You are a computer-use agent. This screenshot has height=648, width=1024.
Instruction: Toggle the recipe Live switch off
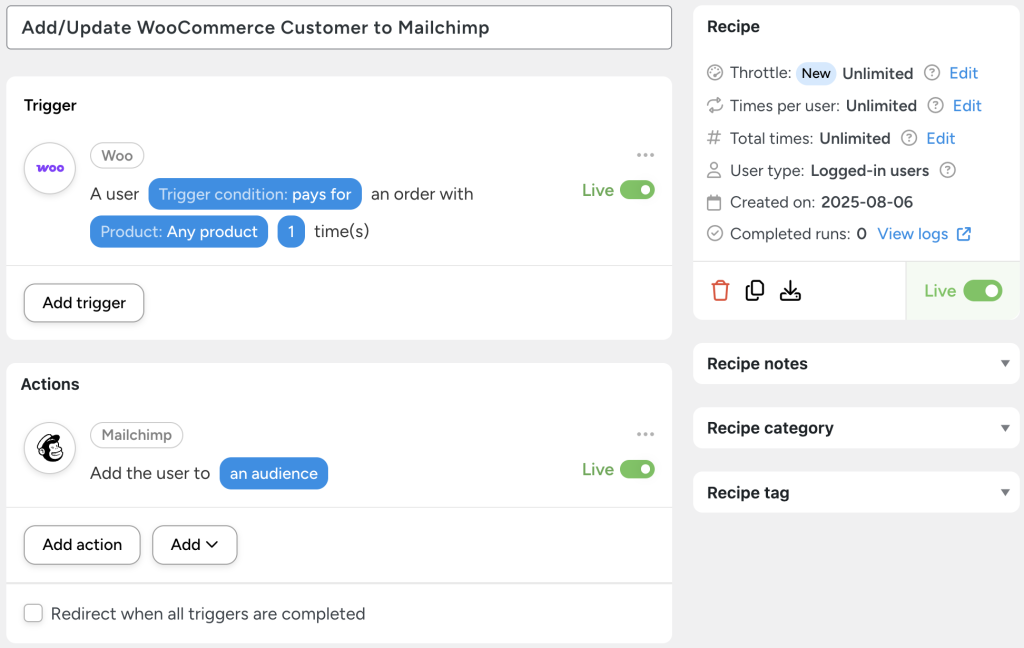981,290
